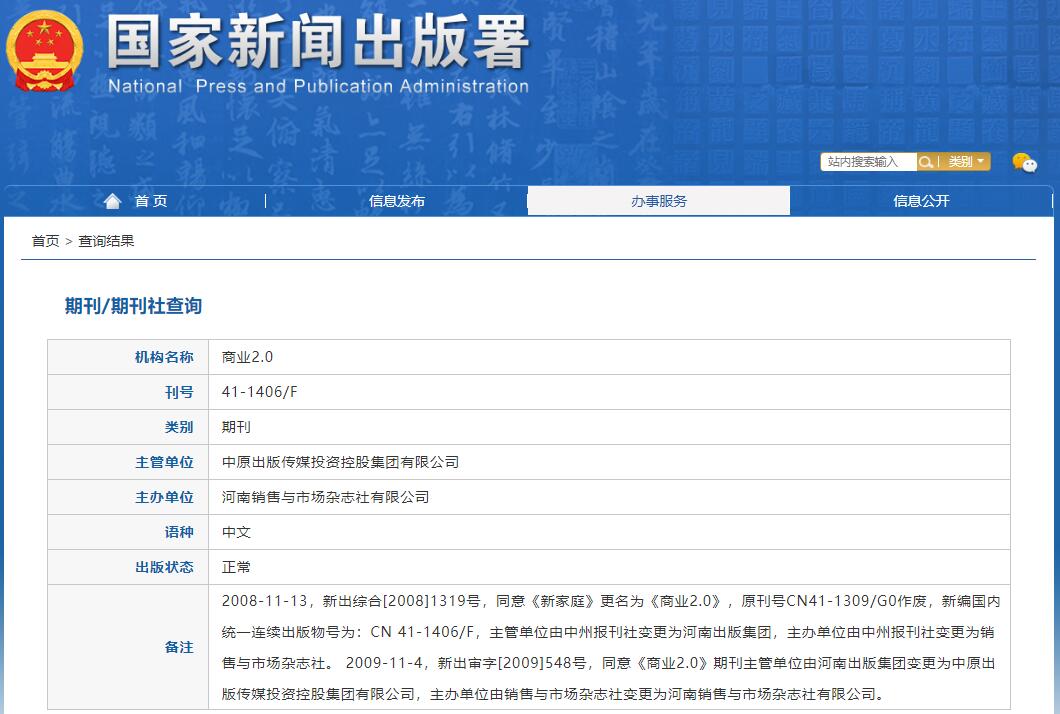The height and width of the screenshot is (714, 1060).
Task: Click the magnifier search icon
Action: pos(925,162)
